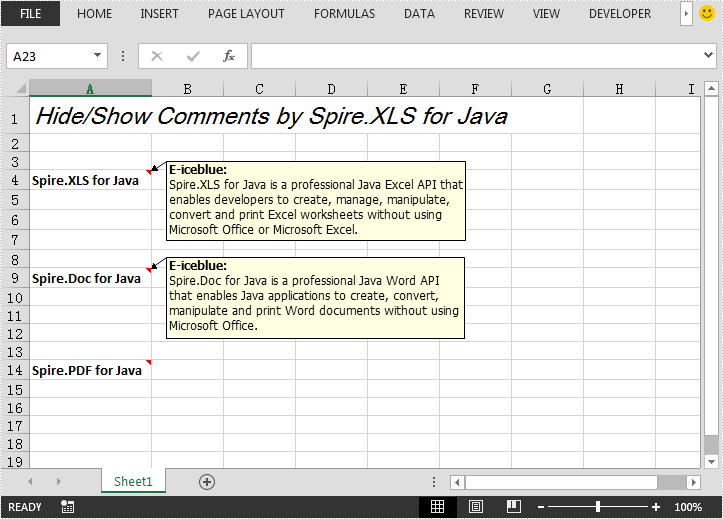This screenshot has height=519, width=723.
Task: Click horizontal scrollbar left arrow
Action: [457, 483]
